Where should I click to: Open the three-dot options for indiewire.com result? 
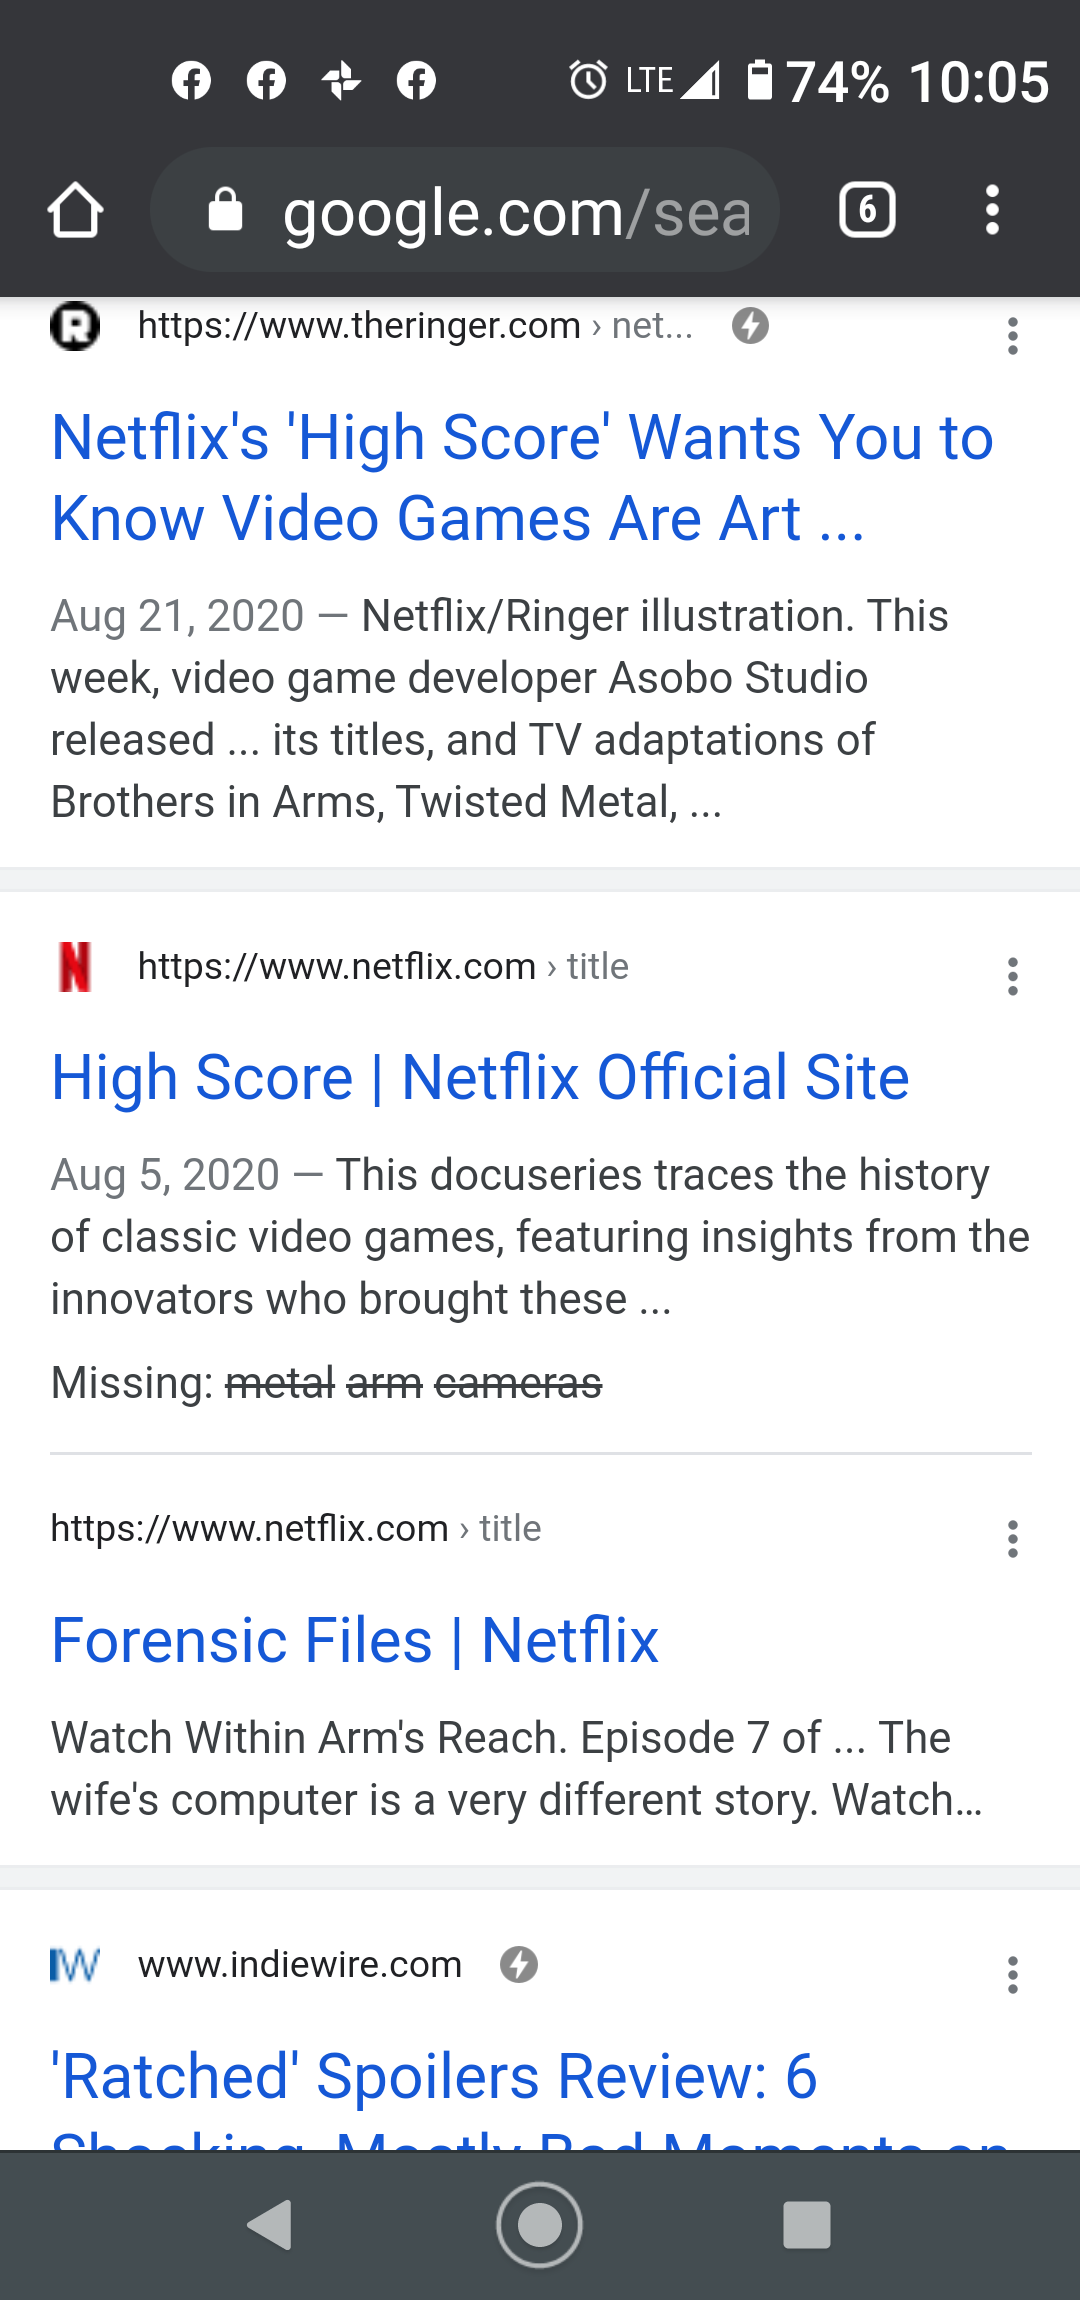[1013, 1975]
